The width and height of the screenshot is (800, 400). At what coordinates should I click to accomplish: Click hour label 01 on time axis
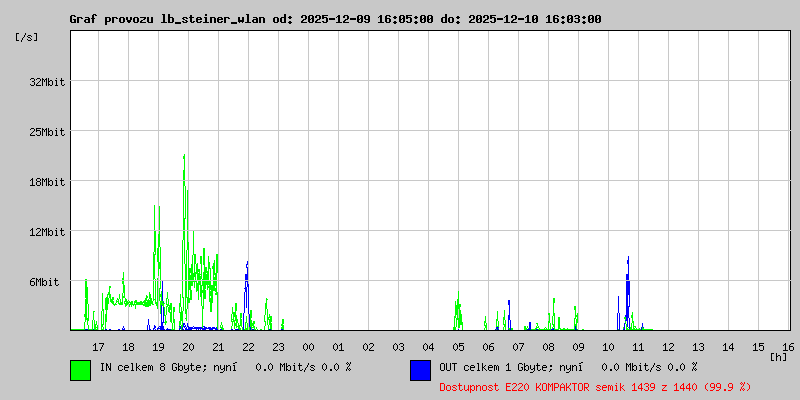pyautogui.click(x=338, y=347)
